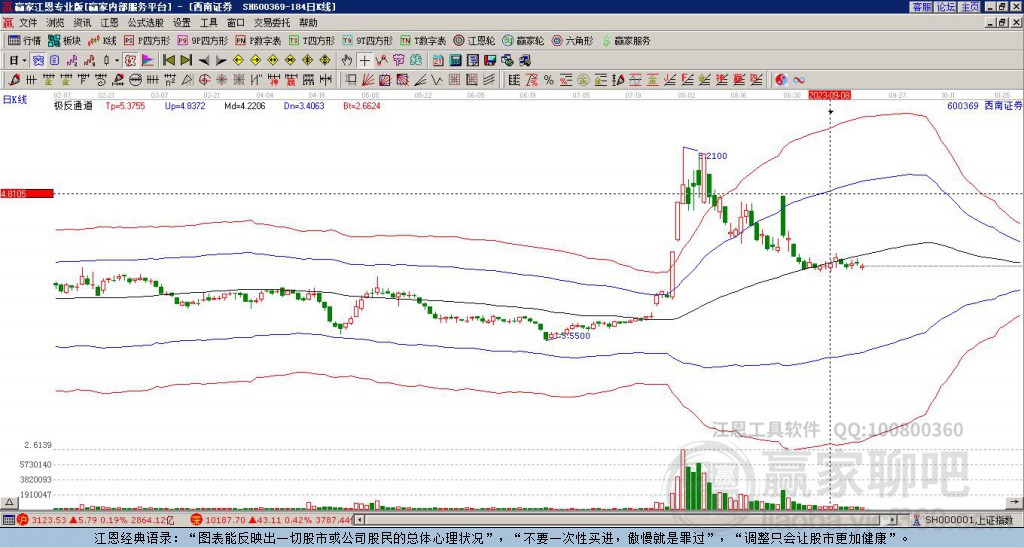Click the 行情 toolbar button
Screen dimensions: 1024x548
24,40
